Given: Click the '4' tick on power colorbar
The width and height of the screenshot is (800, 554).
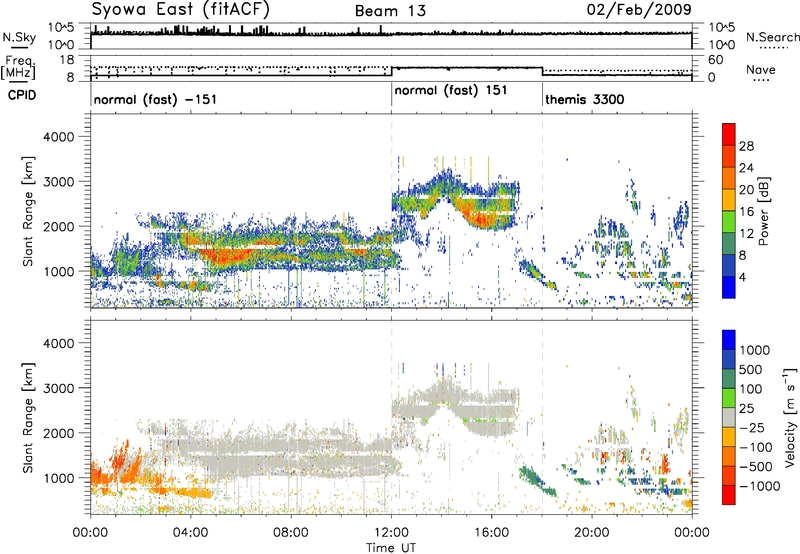Looking at the screenshot, I should [x=743, y=278].
